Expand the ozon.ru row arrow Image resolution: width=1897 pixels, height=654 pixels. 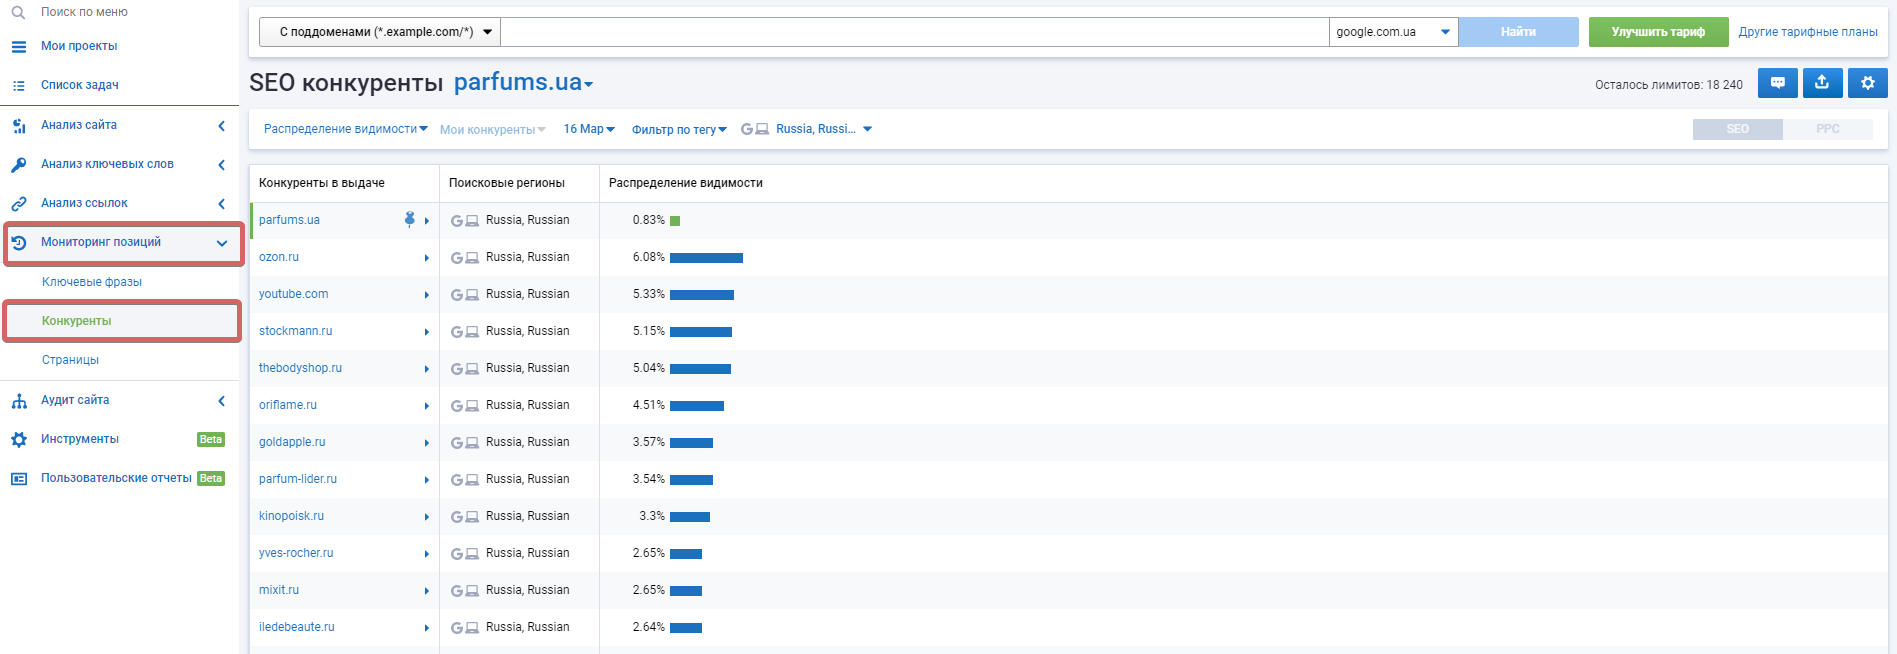click(x=427, y=258)
